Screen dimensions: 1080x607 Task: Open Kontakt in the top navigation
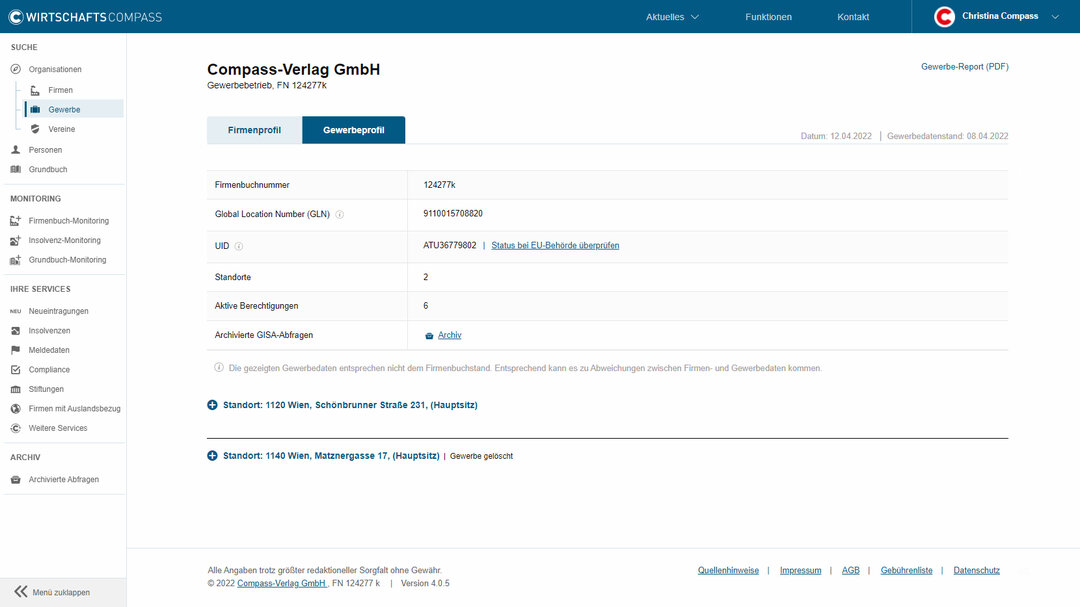tap(853, 17)
